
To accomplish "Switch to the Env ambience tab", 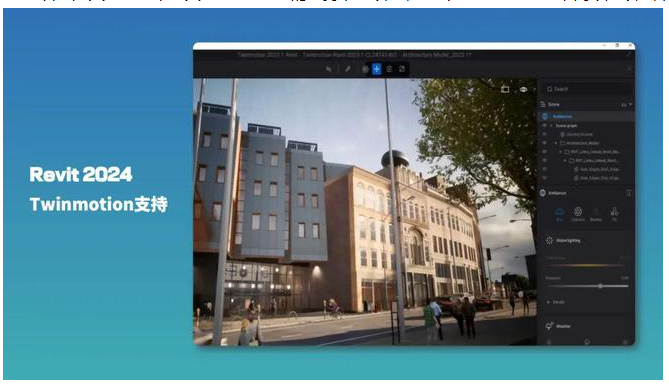I will point(559,214).
